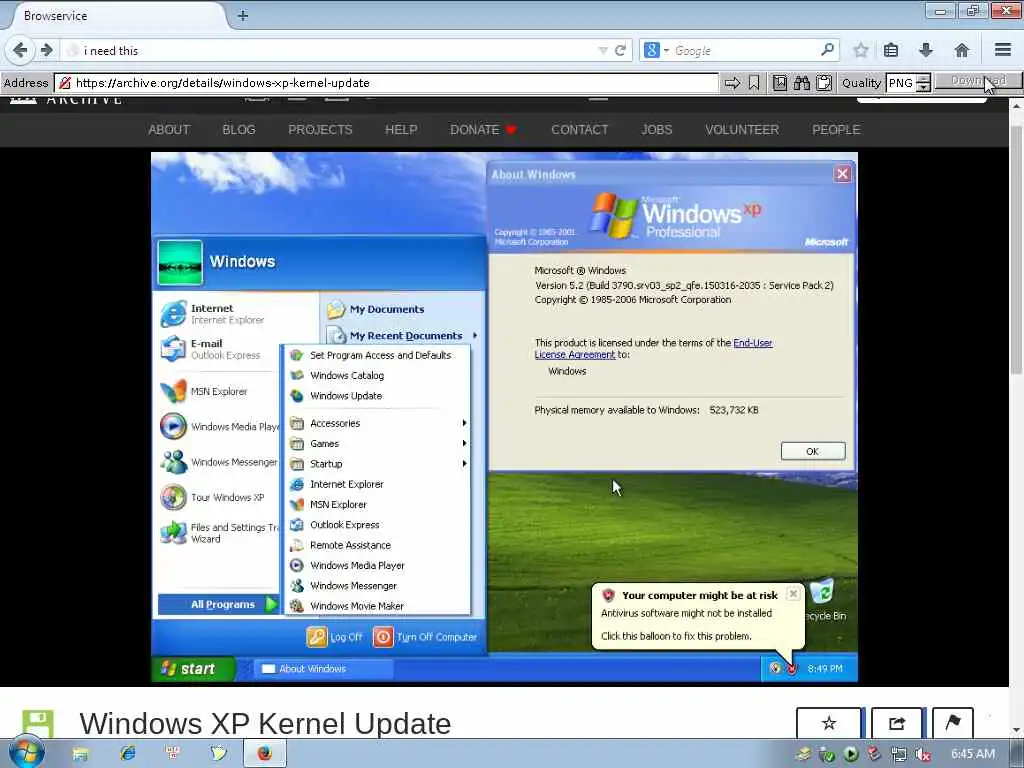Click Firefox icon in Windows 7 taskbar
Viewport: 1024px width, 768px height.
click(264, 754)
